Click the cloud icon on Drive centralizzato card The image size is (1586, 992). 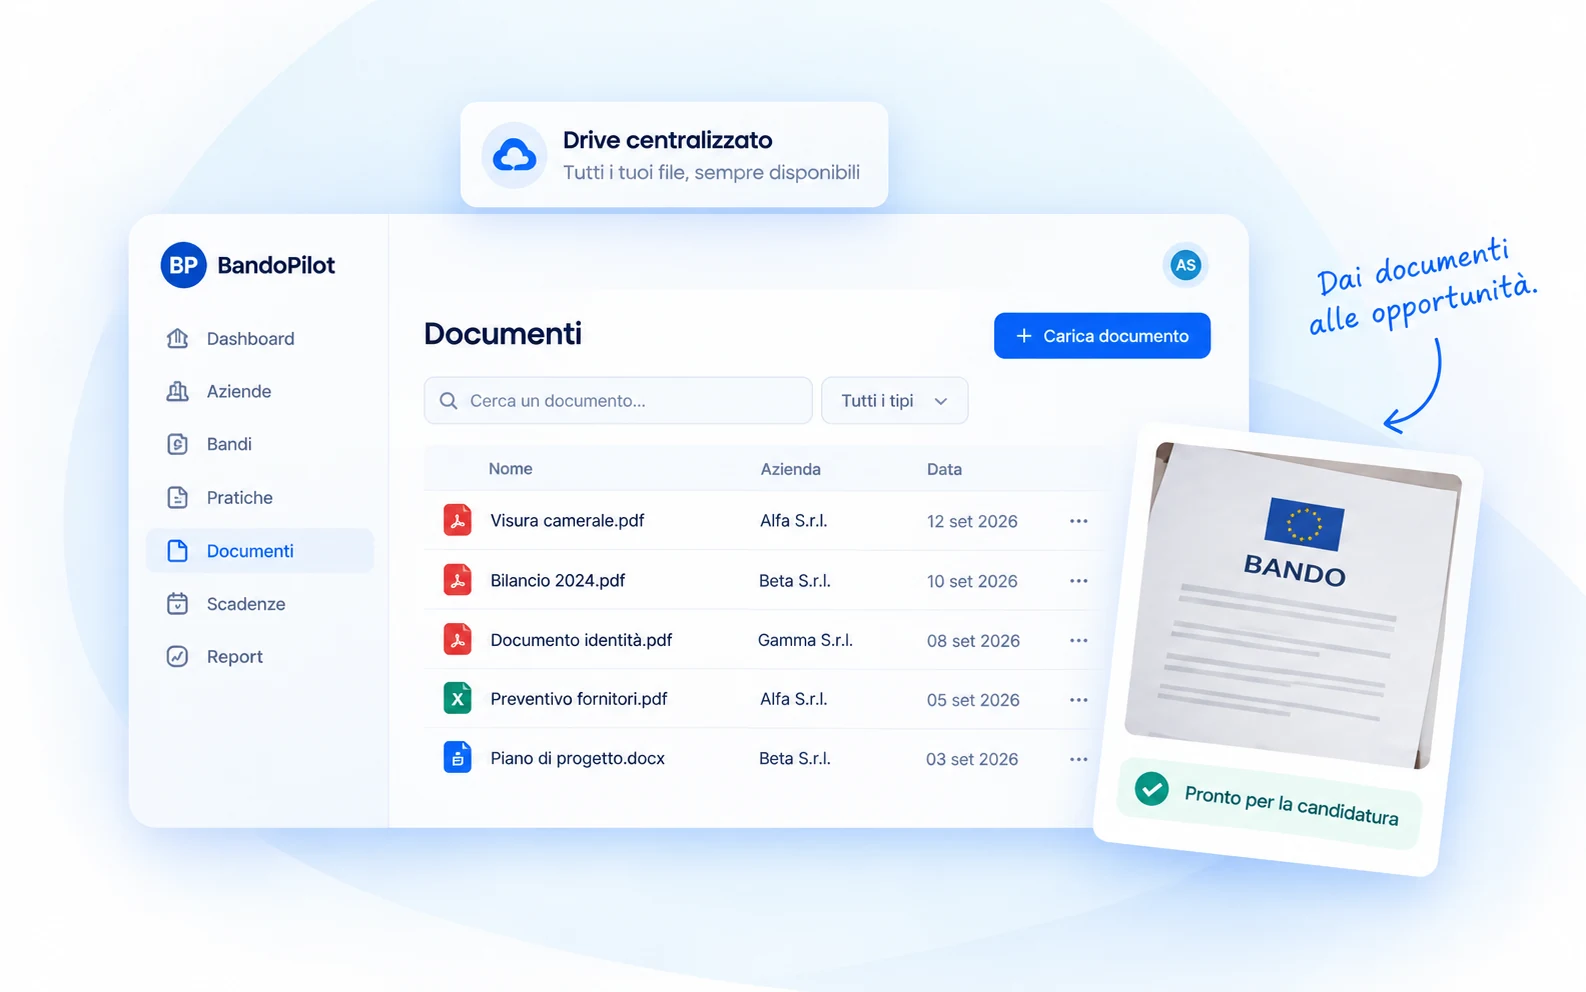(x=515, y=156)
